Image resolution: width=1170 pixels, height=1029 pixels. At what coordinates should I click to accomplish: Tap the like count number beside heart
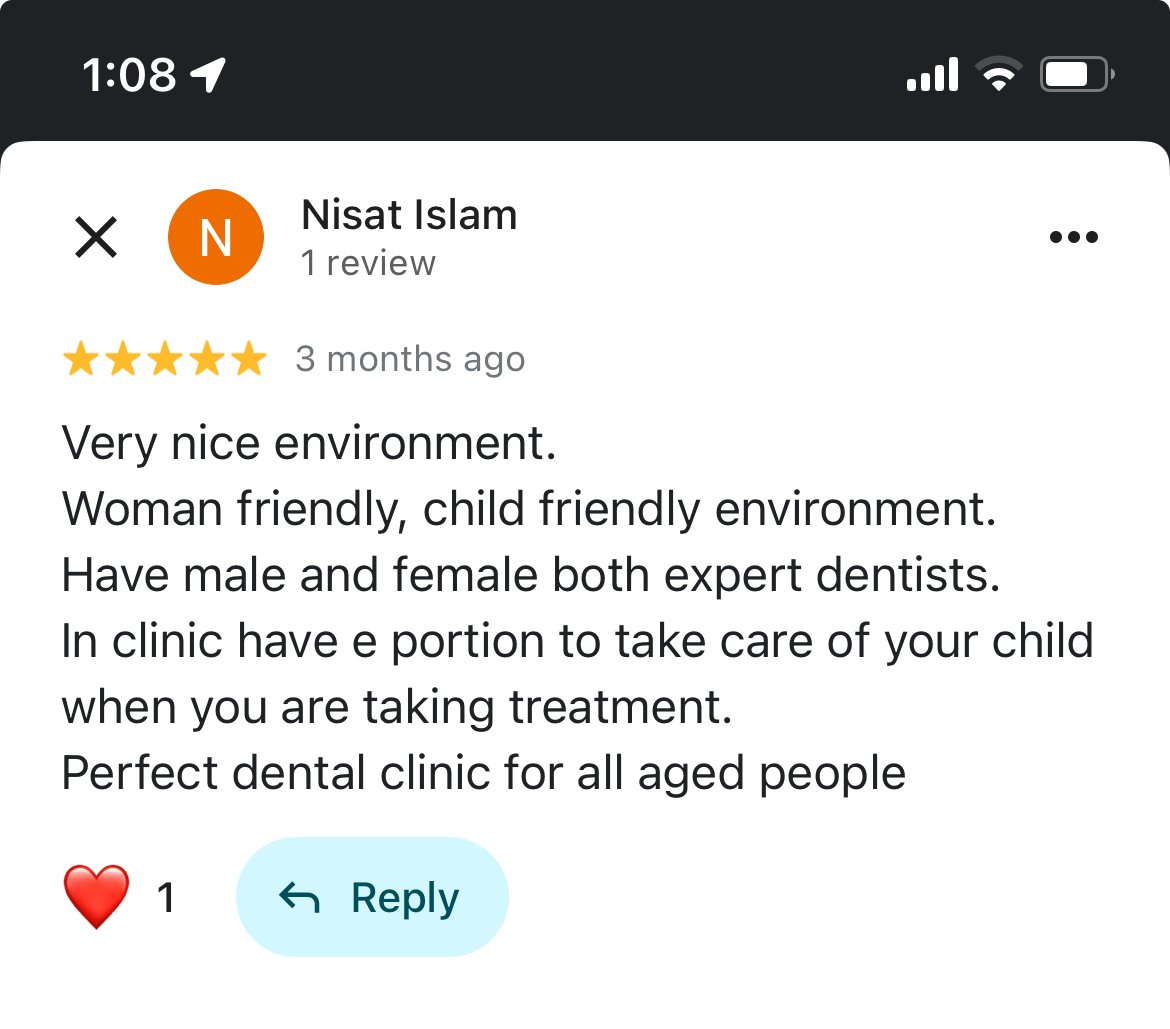coord(166,897)
